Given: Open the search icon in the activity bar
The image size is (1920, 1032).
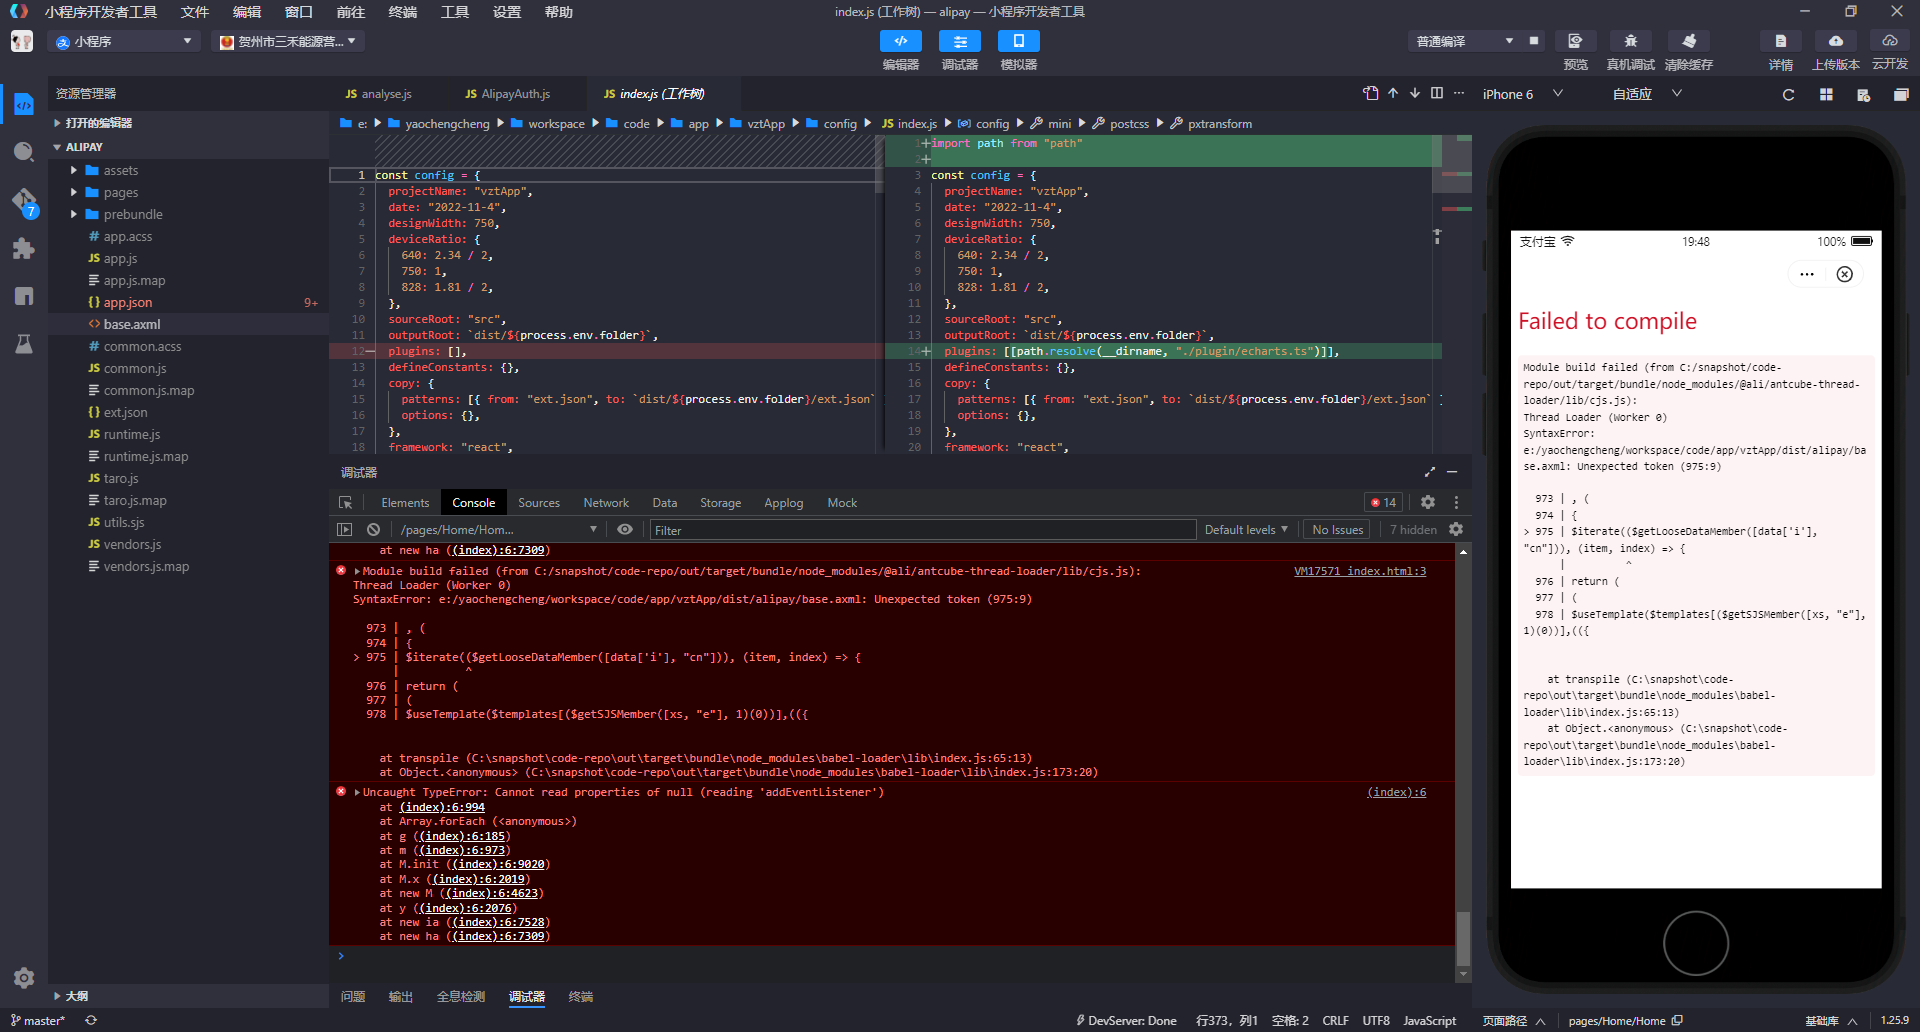Looking at the screenshot, I should click(24, 152).
